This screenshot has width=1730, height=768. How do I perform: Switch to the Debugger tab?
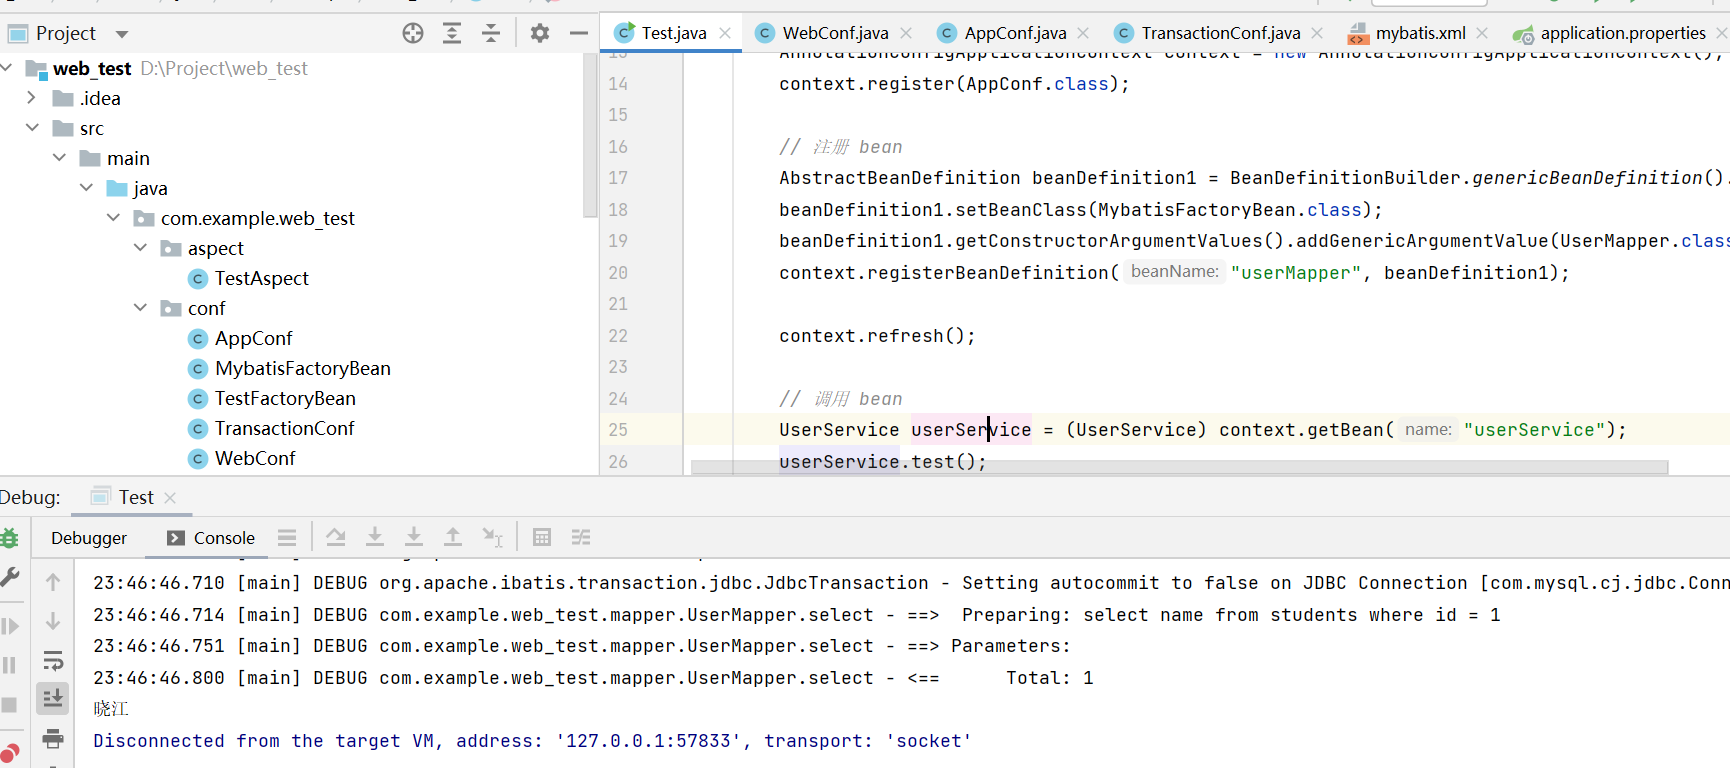pos(89,538)
